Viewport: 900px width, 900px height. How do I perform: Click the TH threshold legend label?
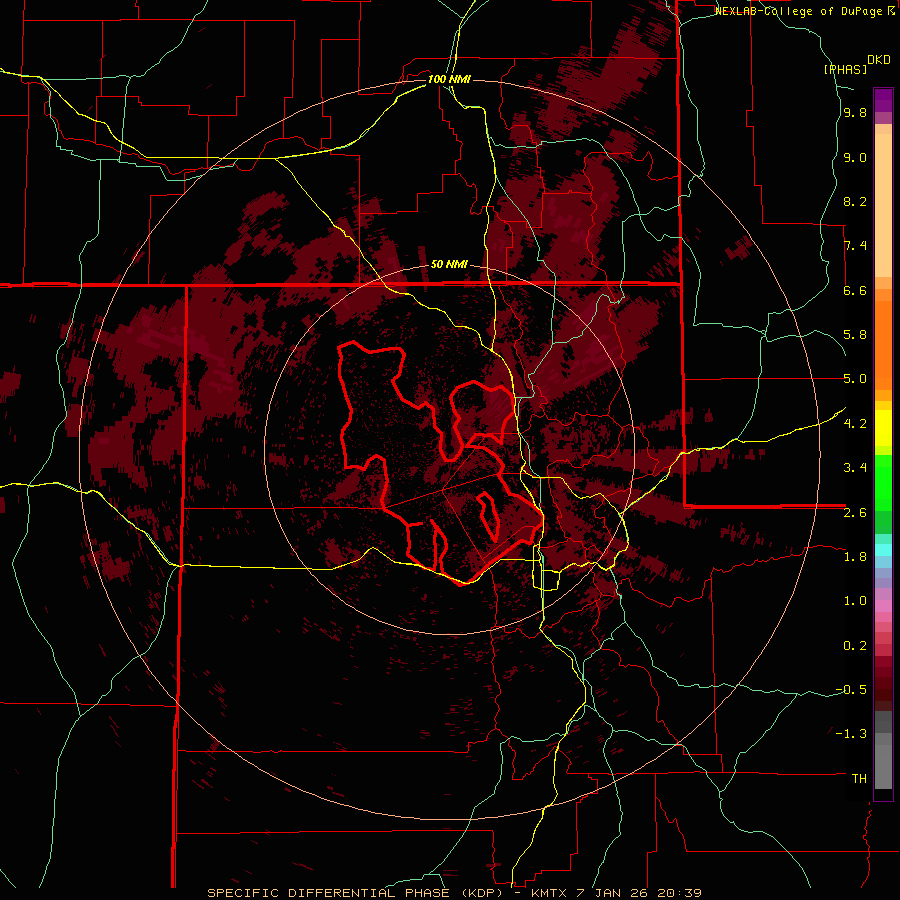tap(859, 778)
